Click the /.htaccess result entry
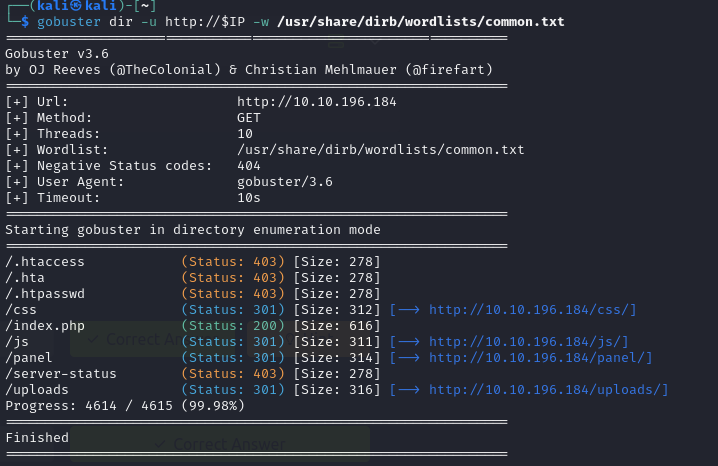 (x=44, y=262)
